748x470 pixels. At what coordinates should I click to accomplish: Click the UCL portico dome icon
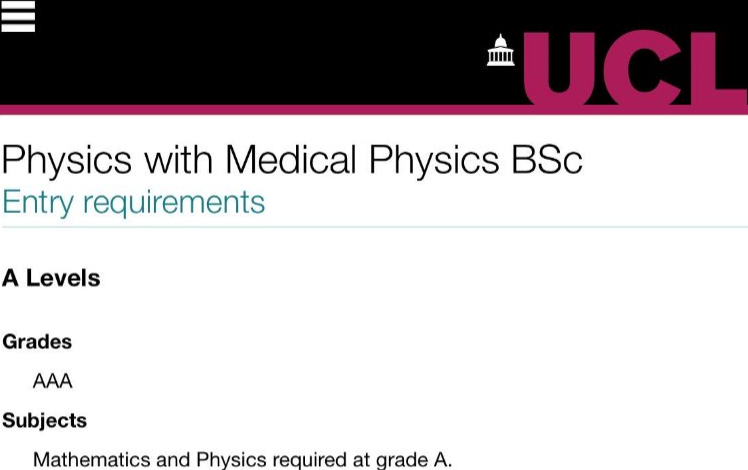coord(500,50)
